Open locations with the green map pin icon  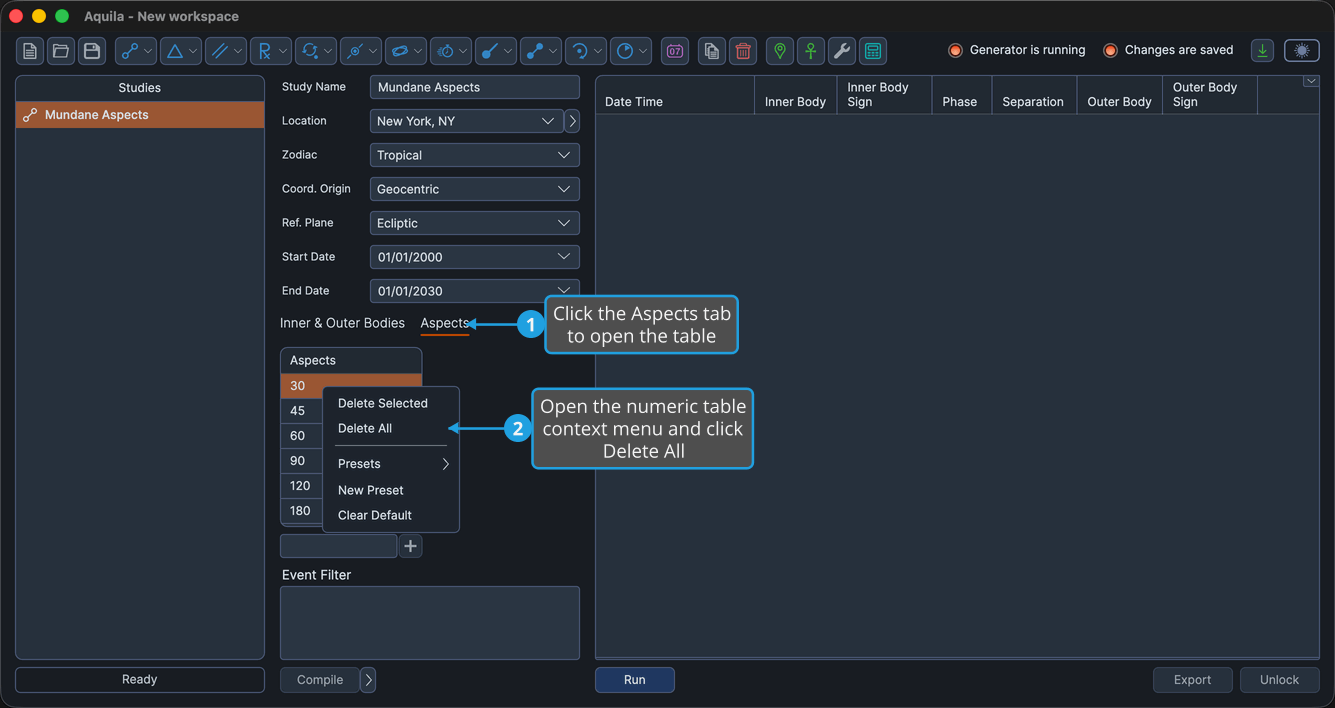click(780, 51)
